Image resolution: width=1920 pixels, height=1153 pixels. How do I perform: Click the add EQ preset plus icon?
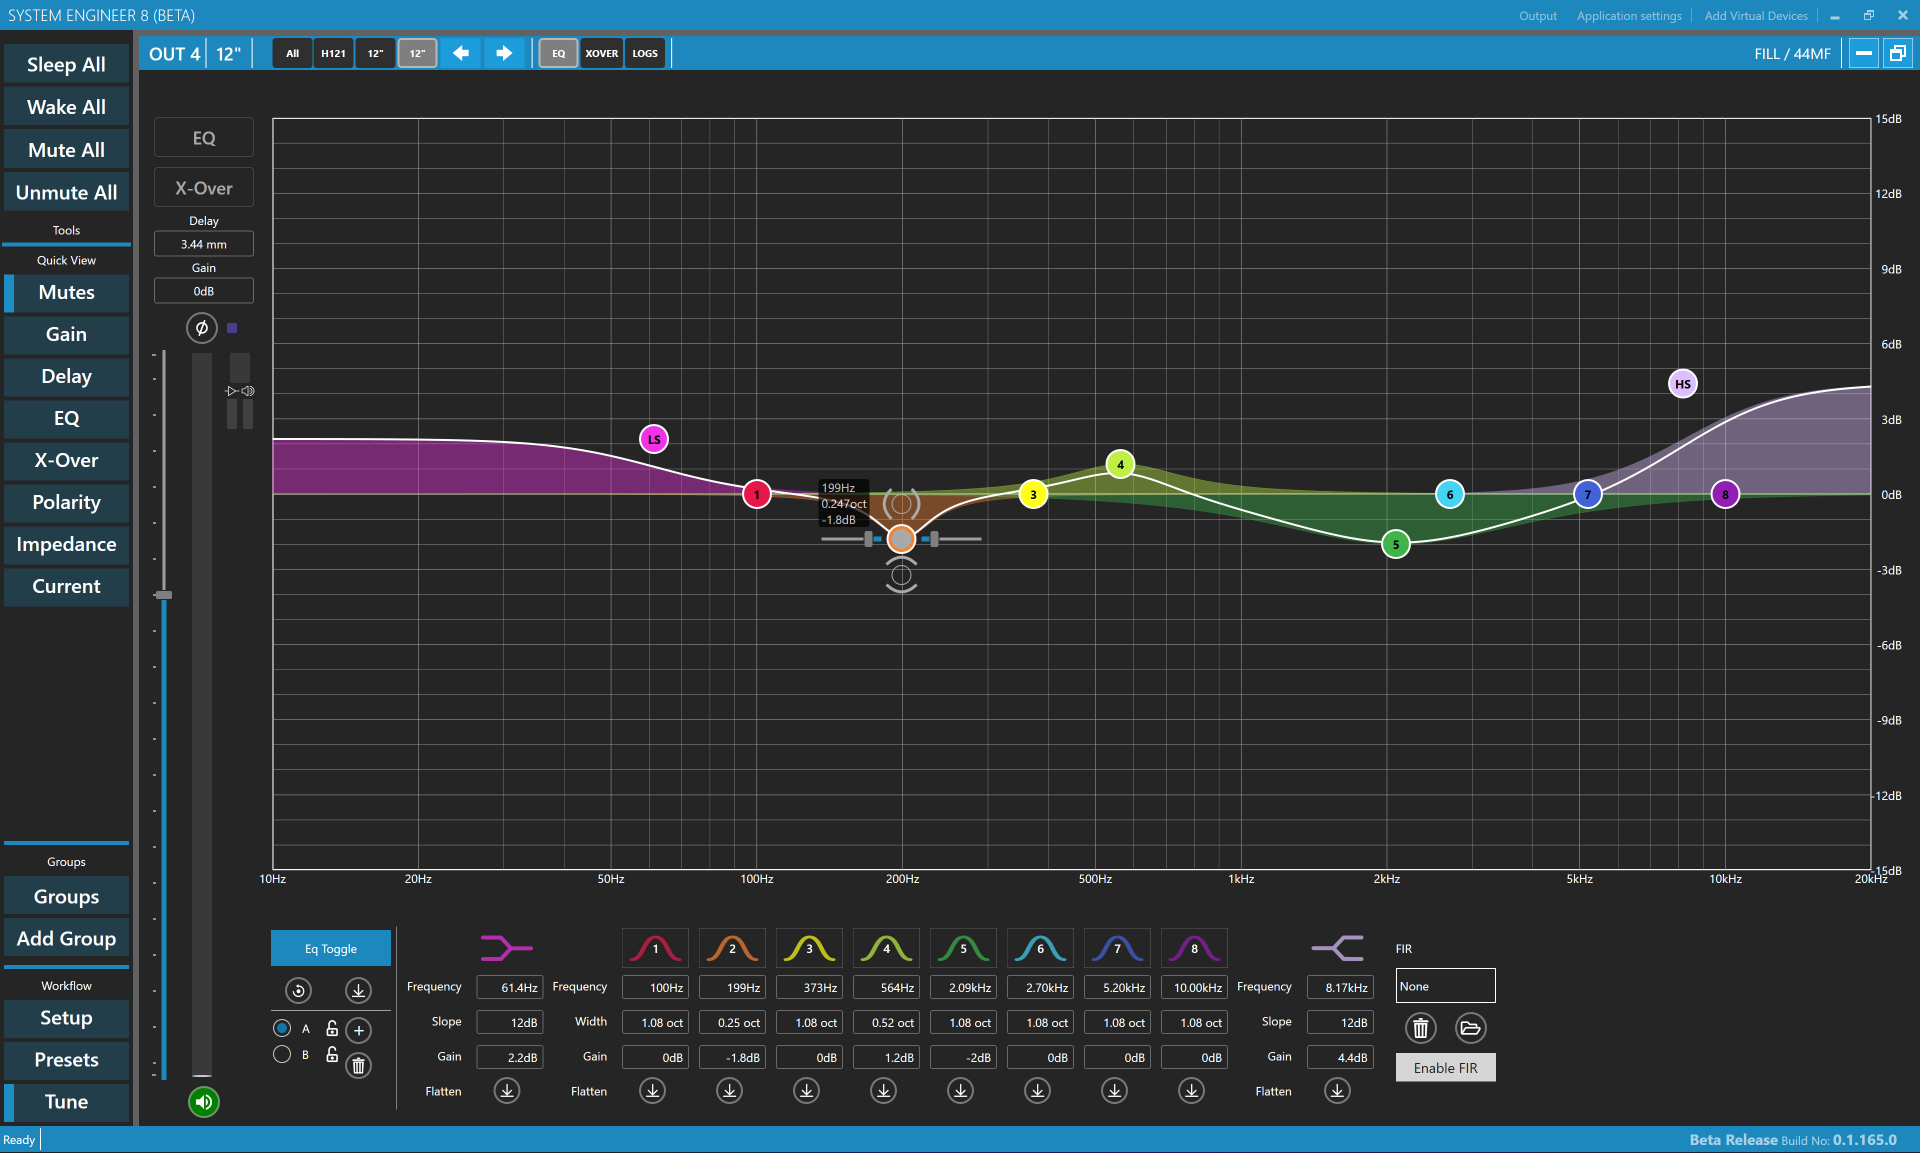point(358,1030)
